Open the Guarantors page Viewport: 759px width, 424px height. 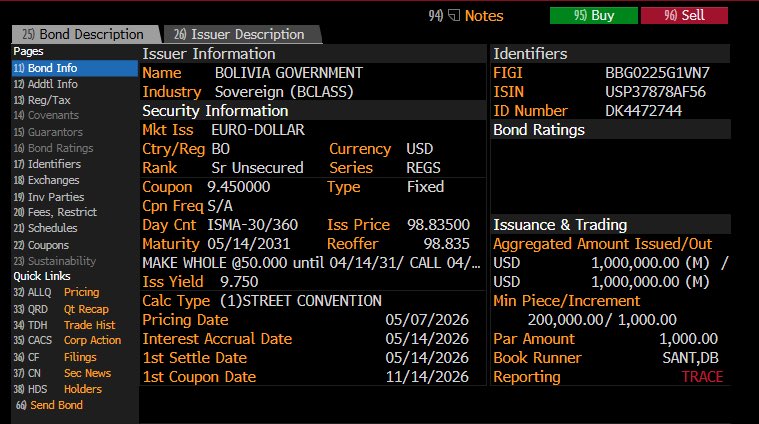pyautogui.click(x=48, y=132)
